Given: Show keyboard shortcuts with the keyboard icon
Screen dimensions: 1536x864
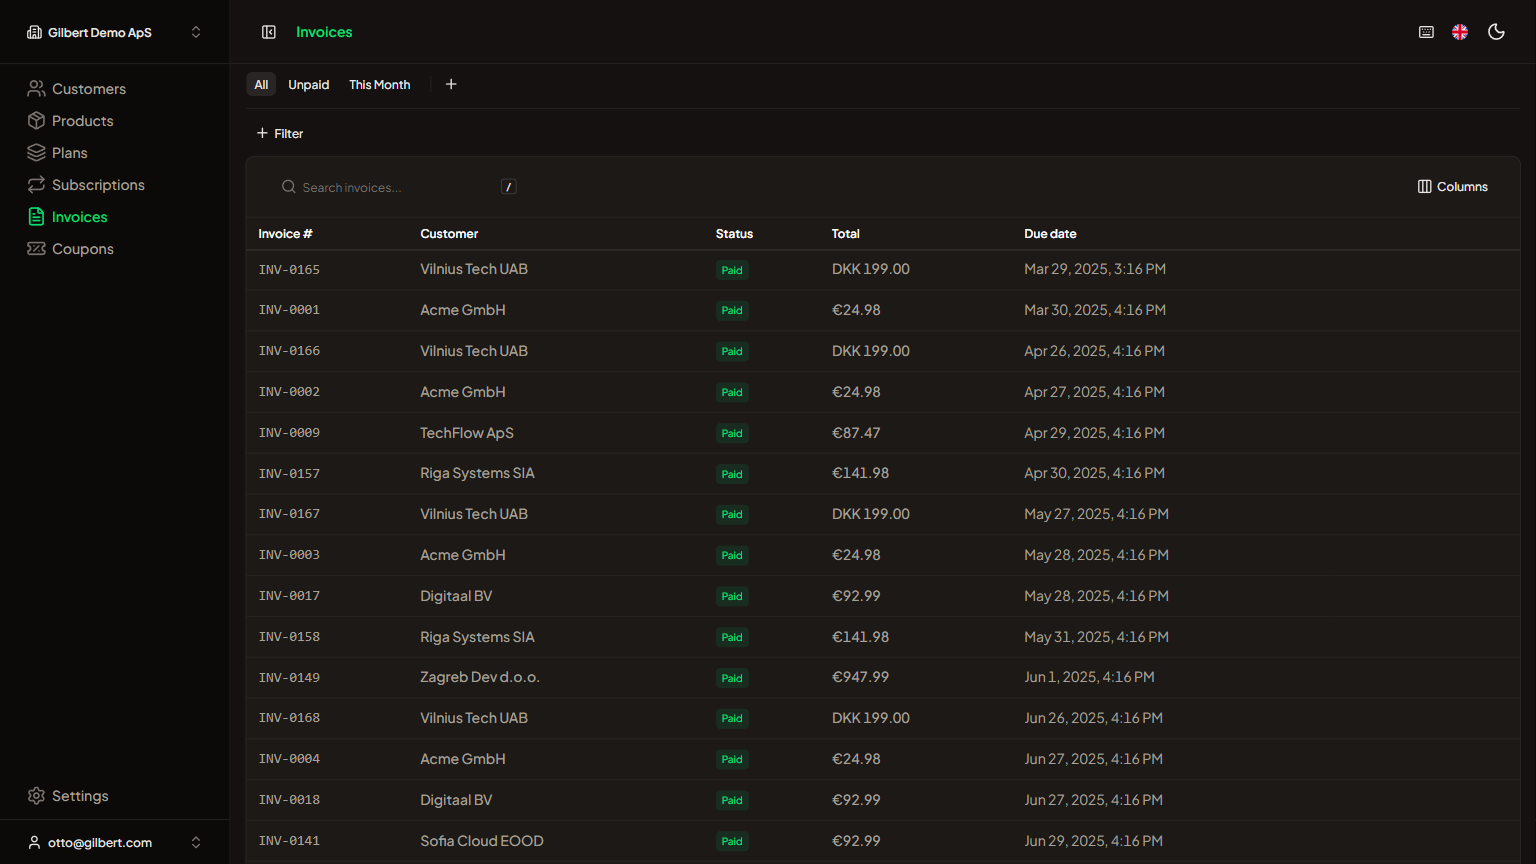Looking at the screenshot, I should tap(1426, 31).
